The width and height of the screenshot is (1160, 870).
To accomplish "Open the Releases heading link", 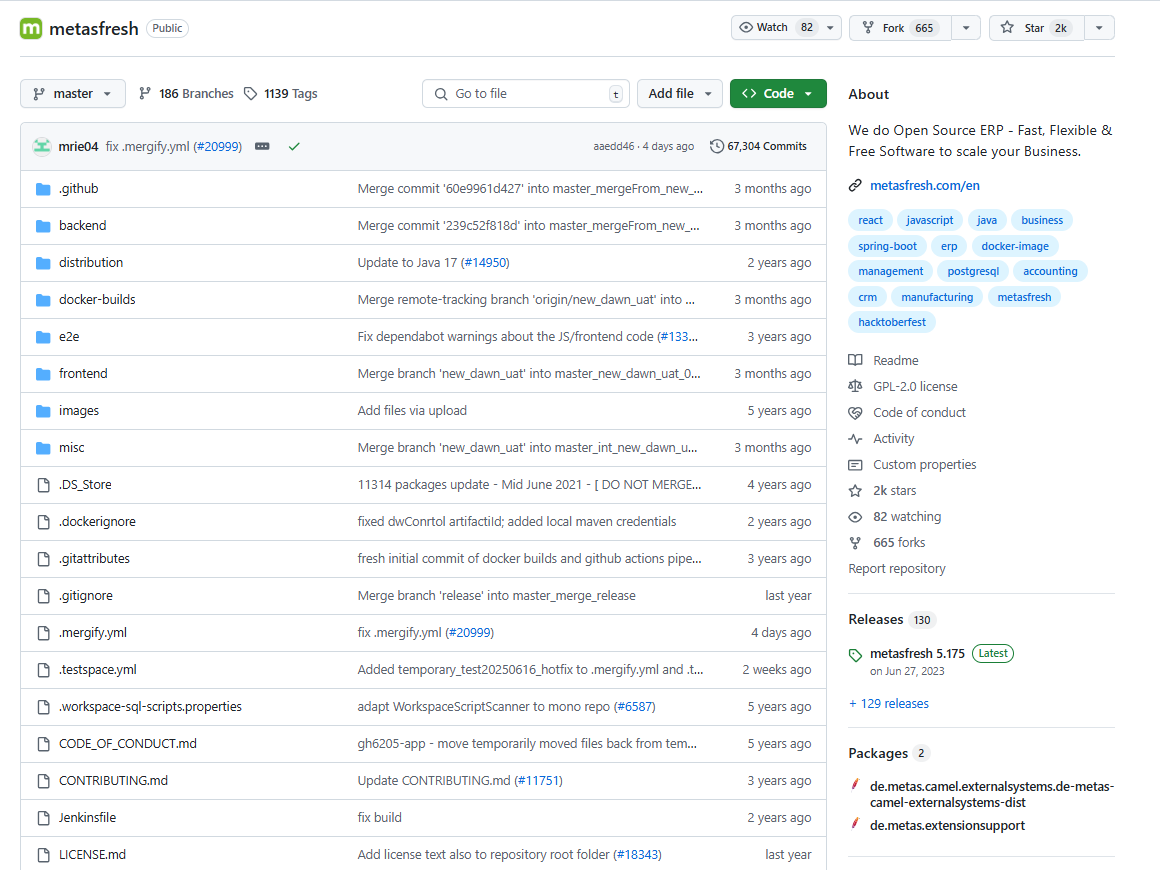I will [x=876, y=619].
